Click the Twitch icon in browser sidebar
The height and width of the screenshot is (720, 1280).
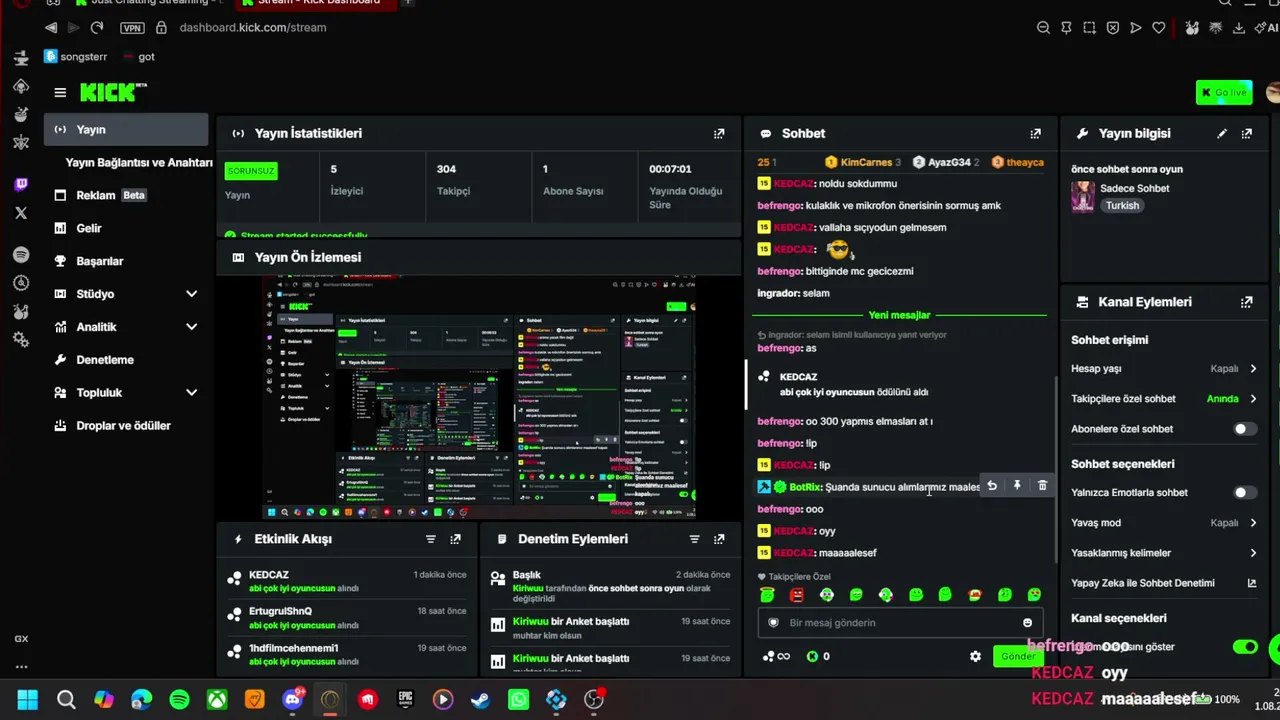[21, 184]
